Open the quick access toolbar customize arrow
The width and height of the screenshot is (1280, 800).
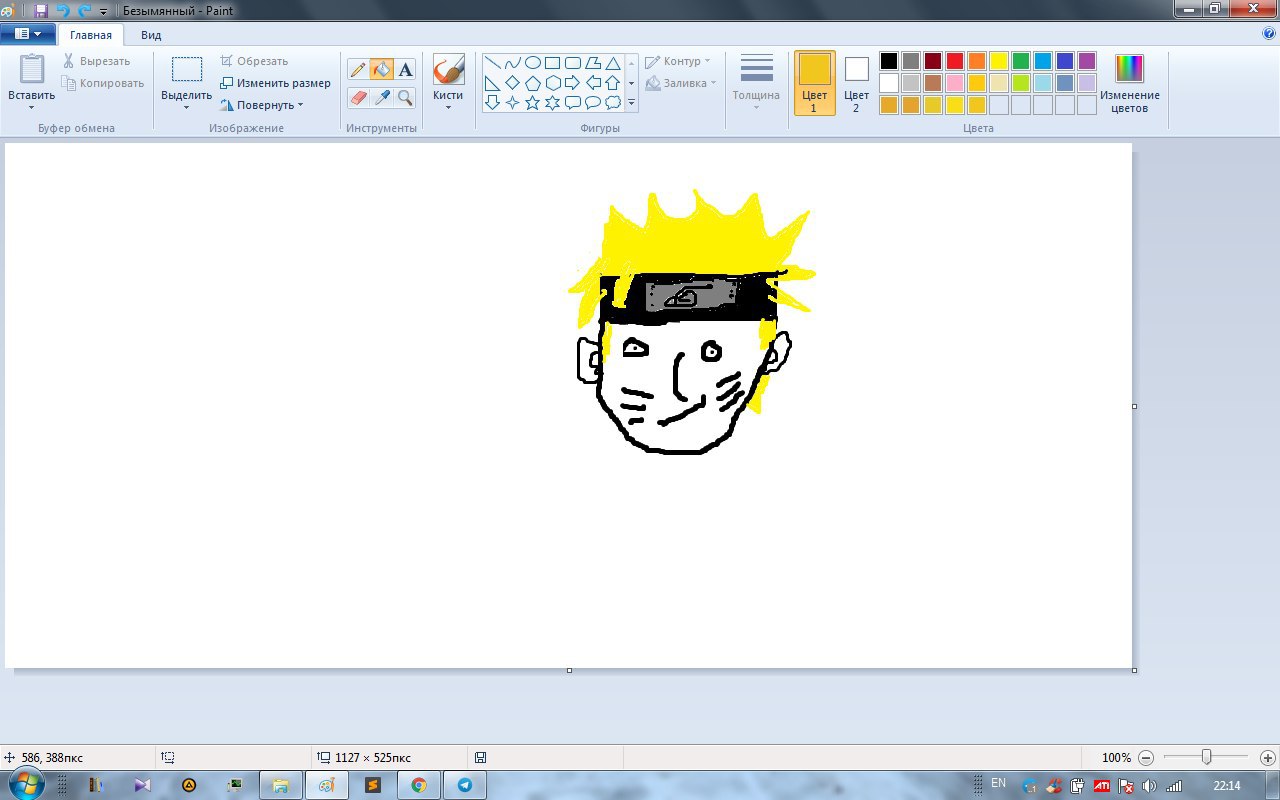coord(103,12)
